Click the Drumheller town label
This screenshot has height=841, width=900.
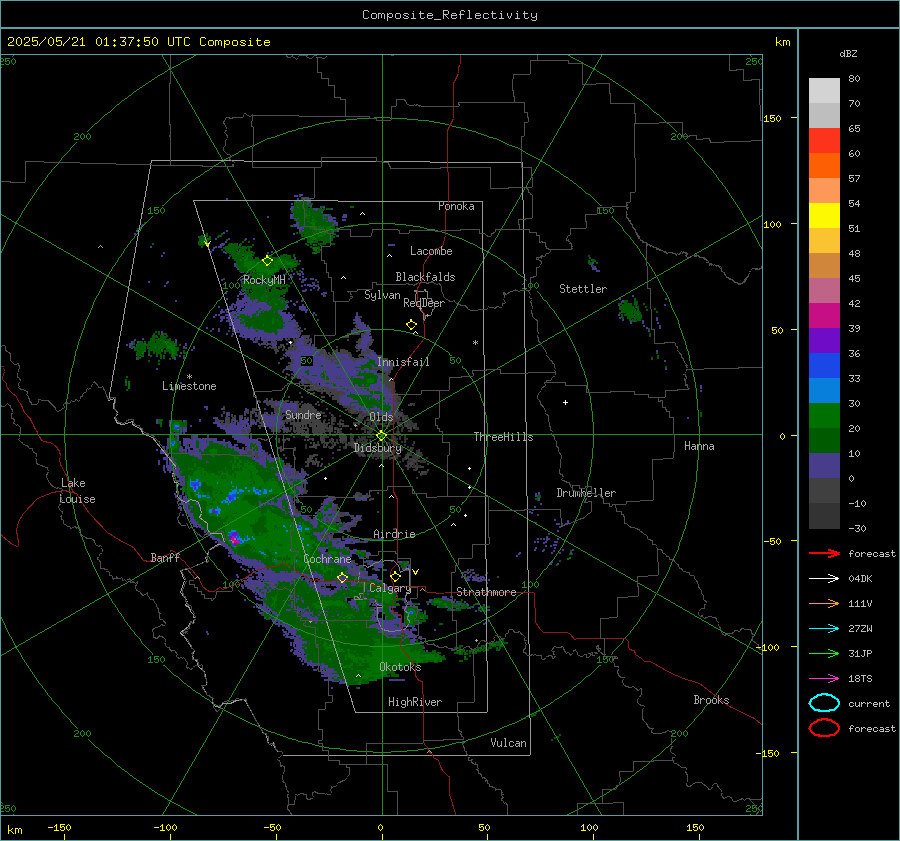click(x=586, y=493)
